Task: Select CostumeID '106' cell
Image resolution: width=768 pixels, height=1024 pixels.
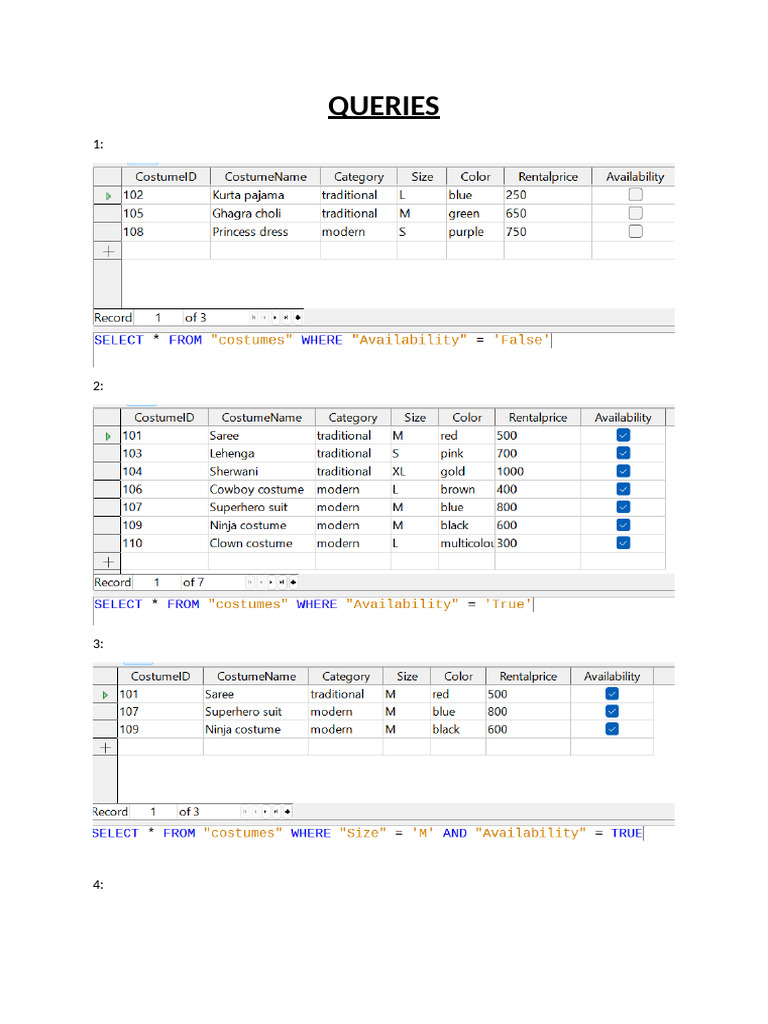Action: [x=165, y=489]
